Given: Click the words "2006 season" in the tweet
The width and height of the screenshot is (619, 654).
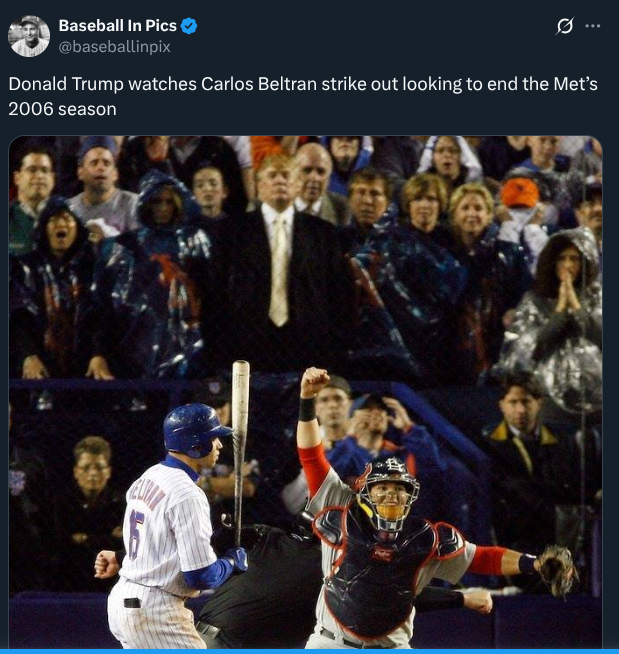Looking at the screenshot, I should point(63,109).
